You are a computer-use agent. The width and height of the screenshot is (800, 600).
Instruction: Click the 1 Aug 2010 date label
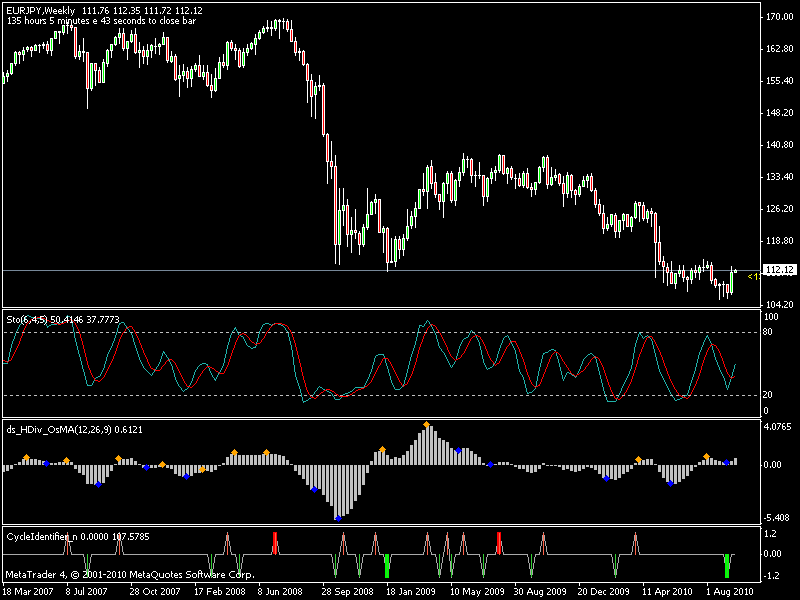(x=730, y=592)
